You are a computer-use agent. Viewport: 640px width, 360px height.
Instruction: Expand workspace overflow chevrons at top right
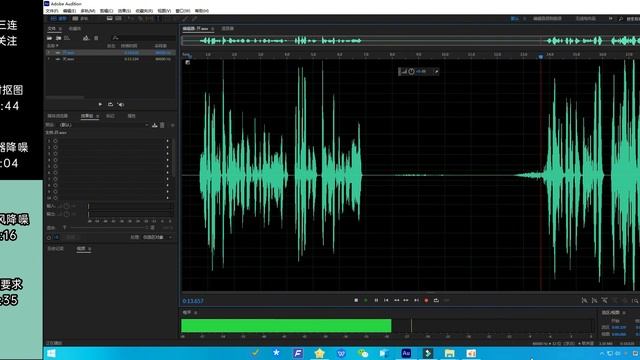pyautogui.click(x=611, y=18)
